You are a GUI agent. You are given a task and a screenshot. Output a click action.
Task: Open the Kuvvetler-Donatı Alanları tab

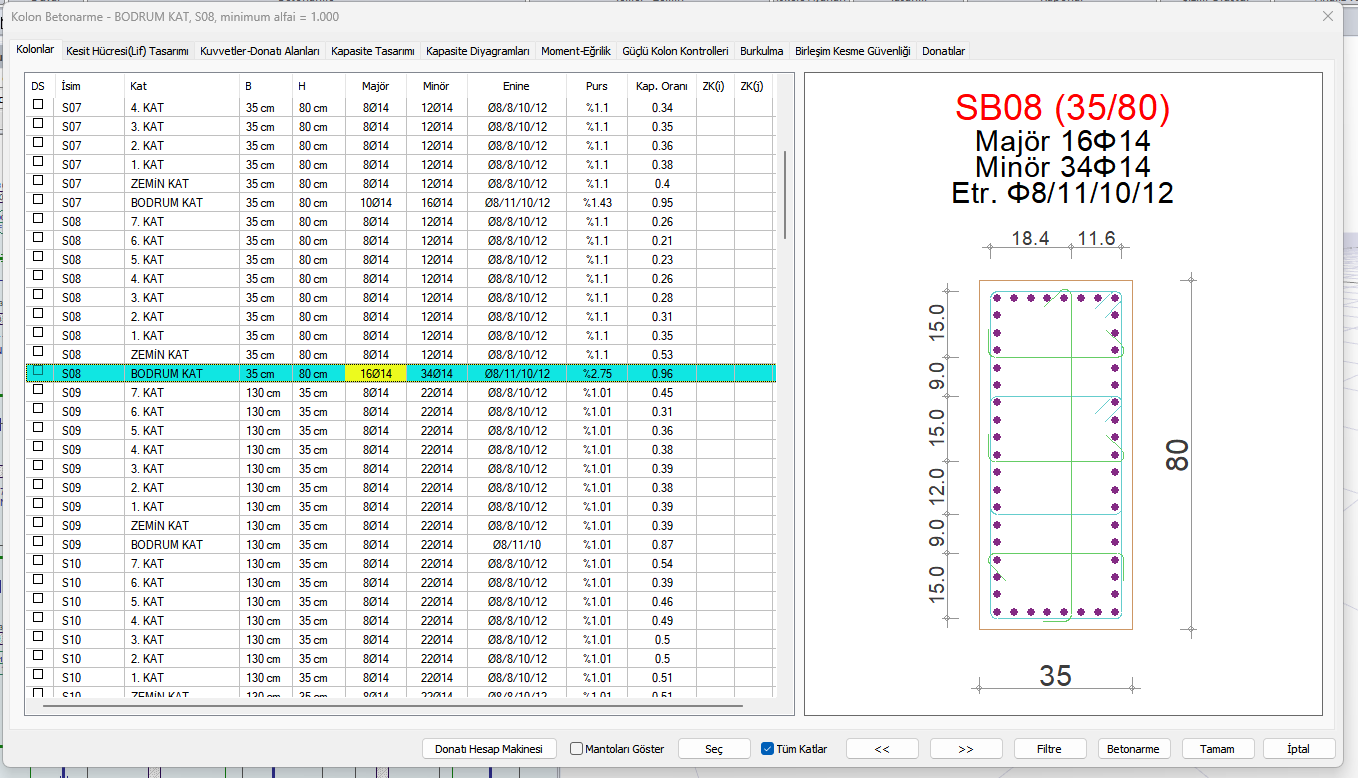pos(260,51)
